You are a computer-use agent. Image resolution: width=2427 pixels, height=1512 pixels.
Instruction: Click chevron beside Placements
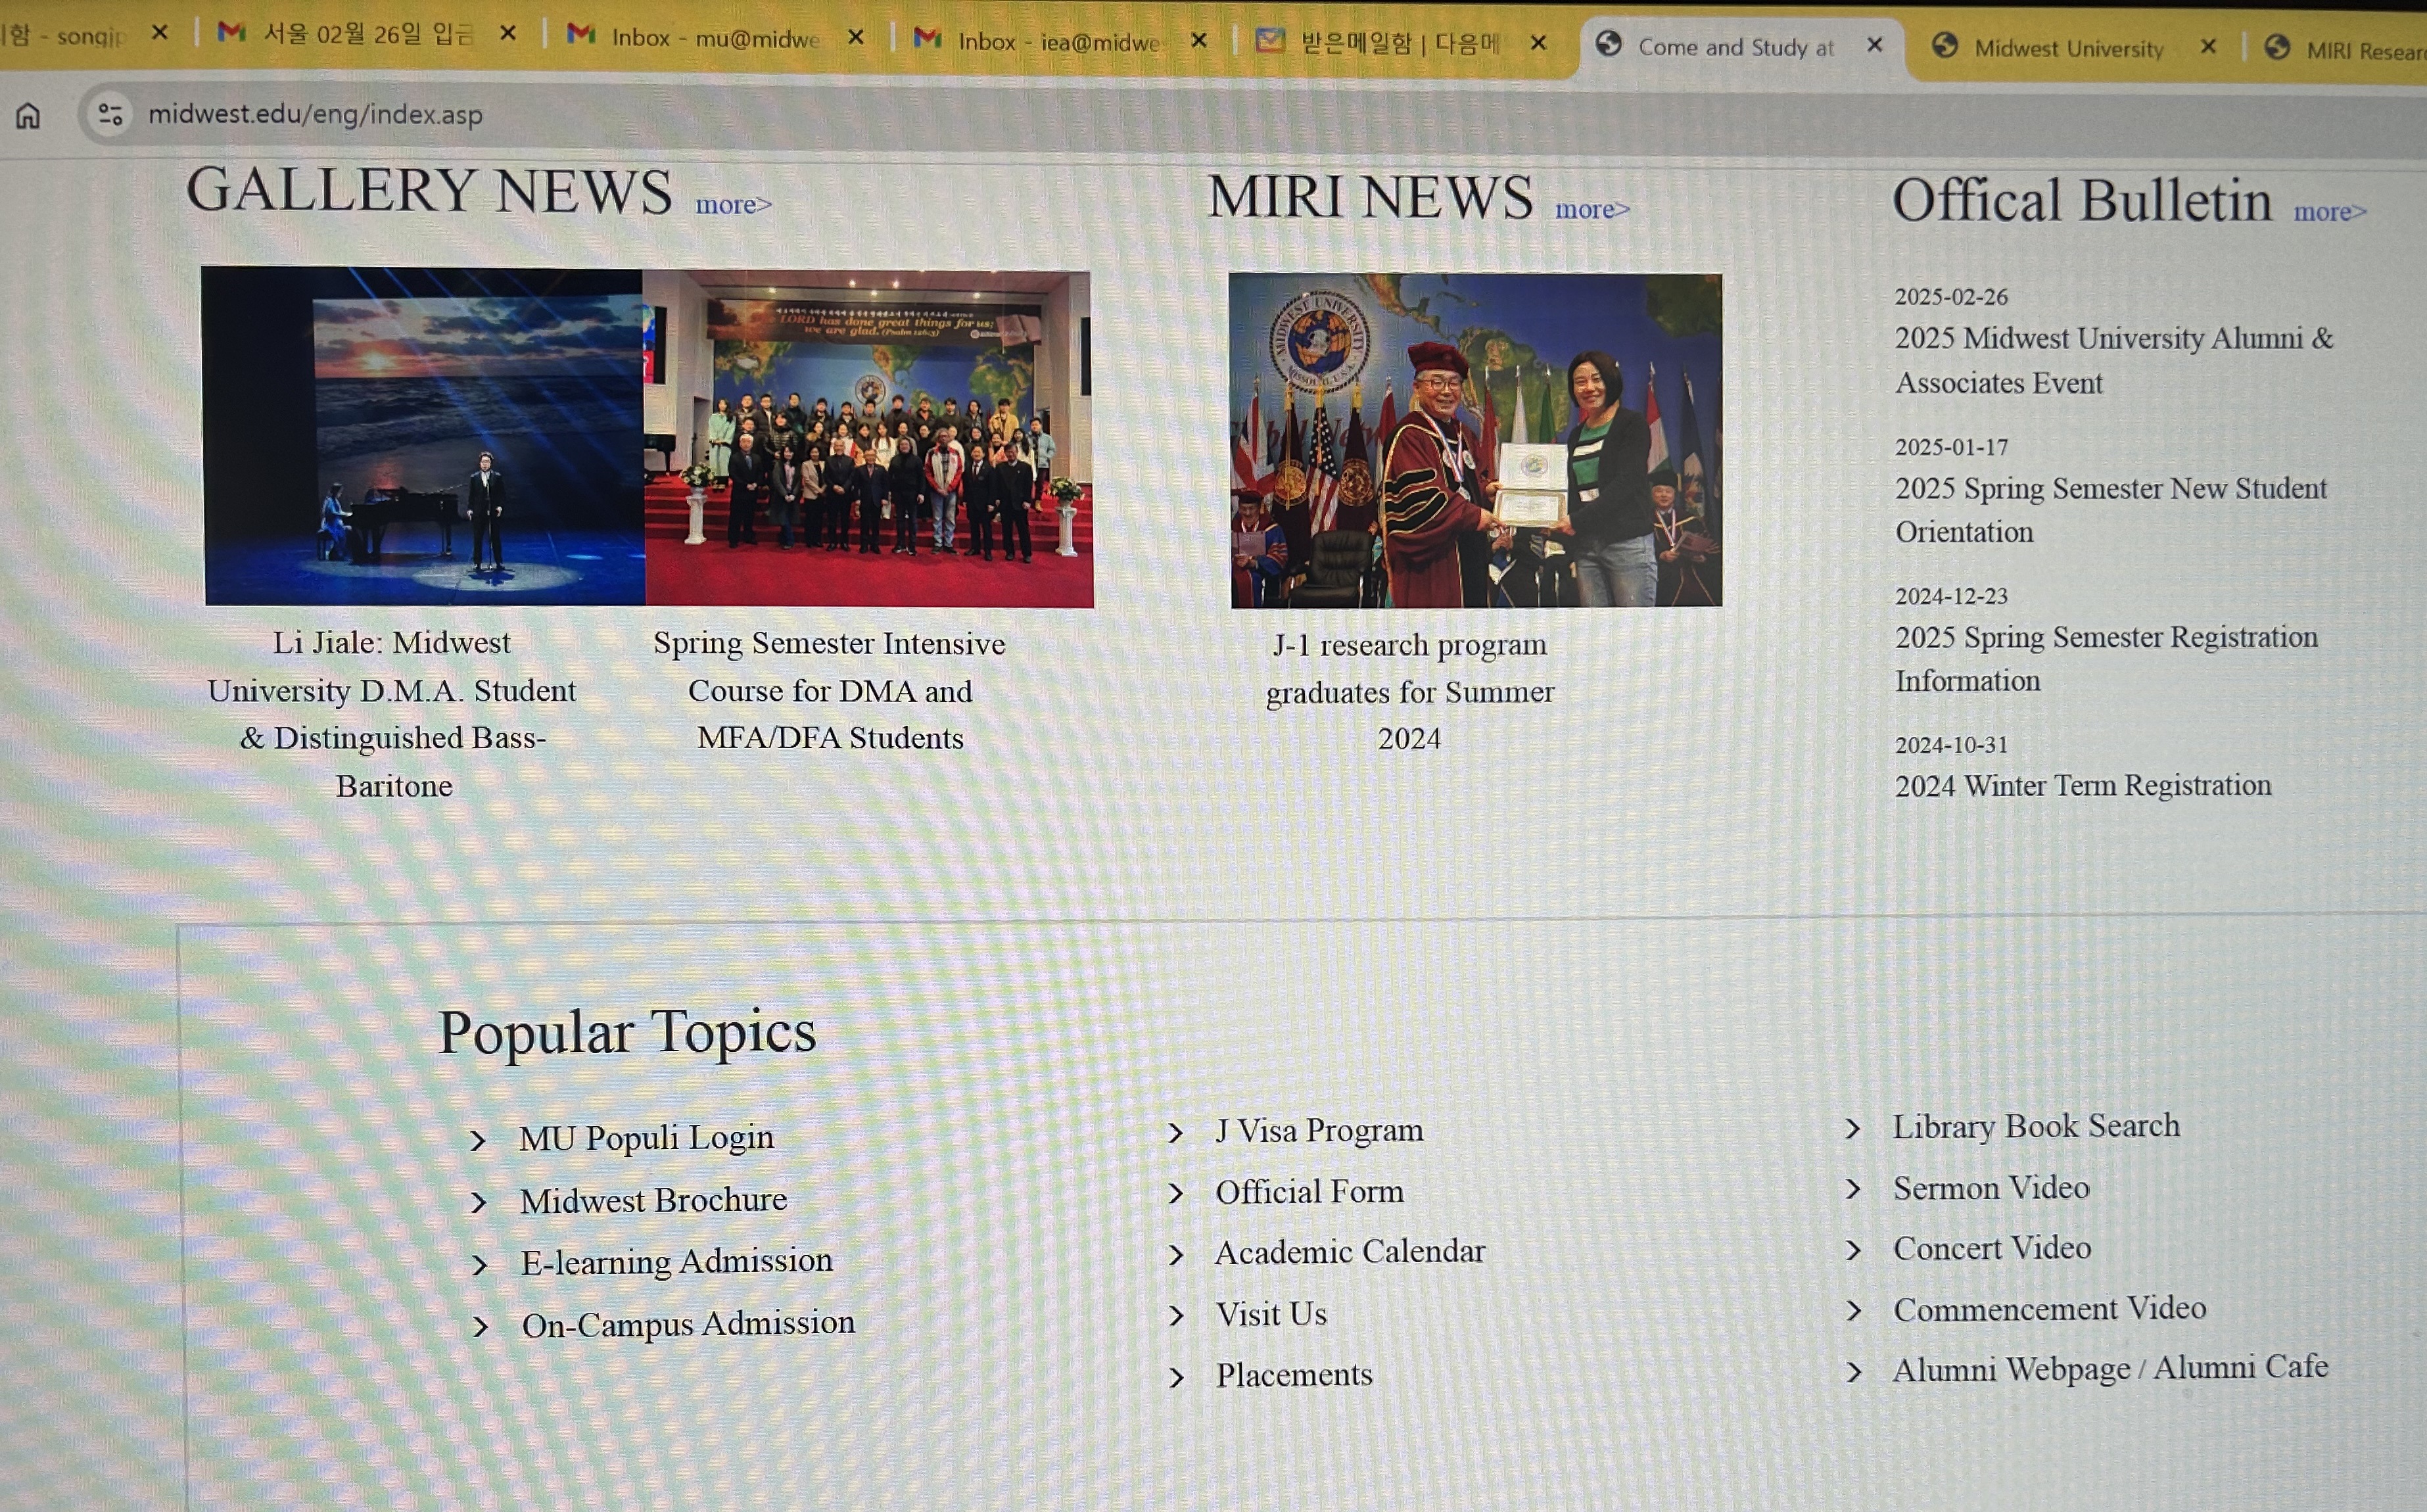pos(1176,1378)
